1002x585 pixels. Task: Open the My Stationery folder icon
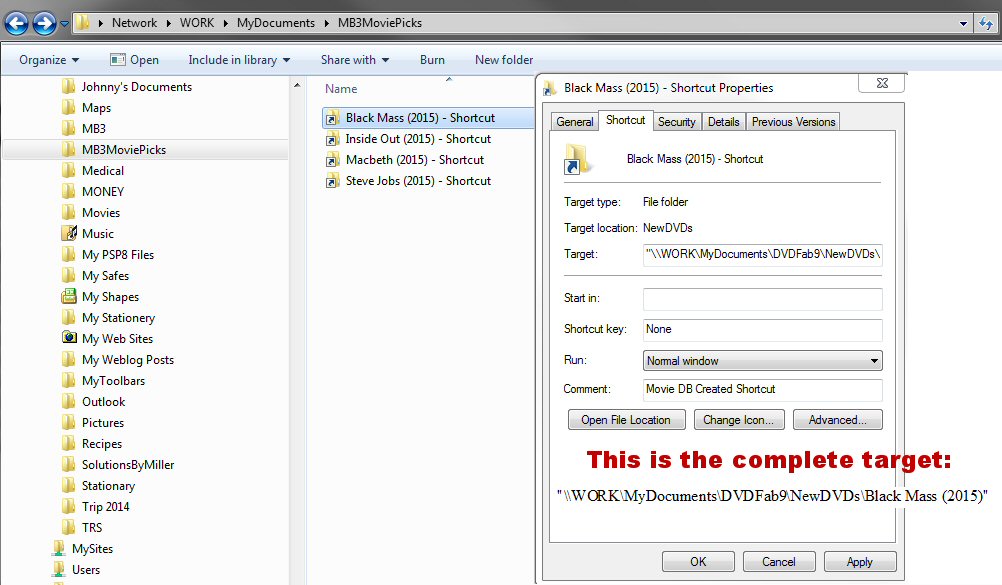pos(68,317)
